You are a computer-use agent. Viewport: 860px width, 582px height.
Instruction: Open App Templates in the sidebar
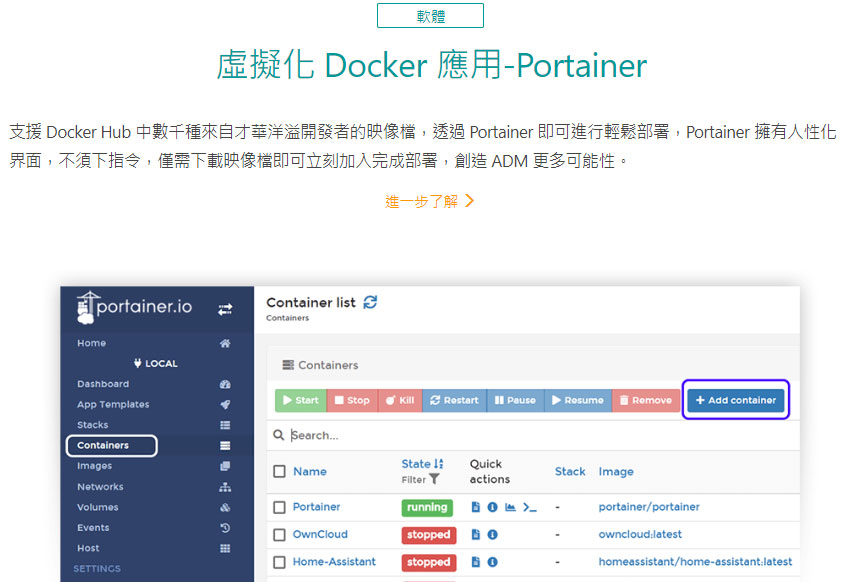click(113, 405)
